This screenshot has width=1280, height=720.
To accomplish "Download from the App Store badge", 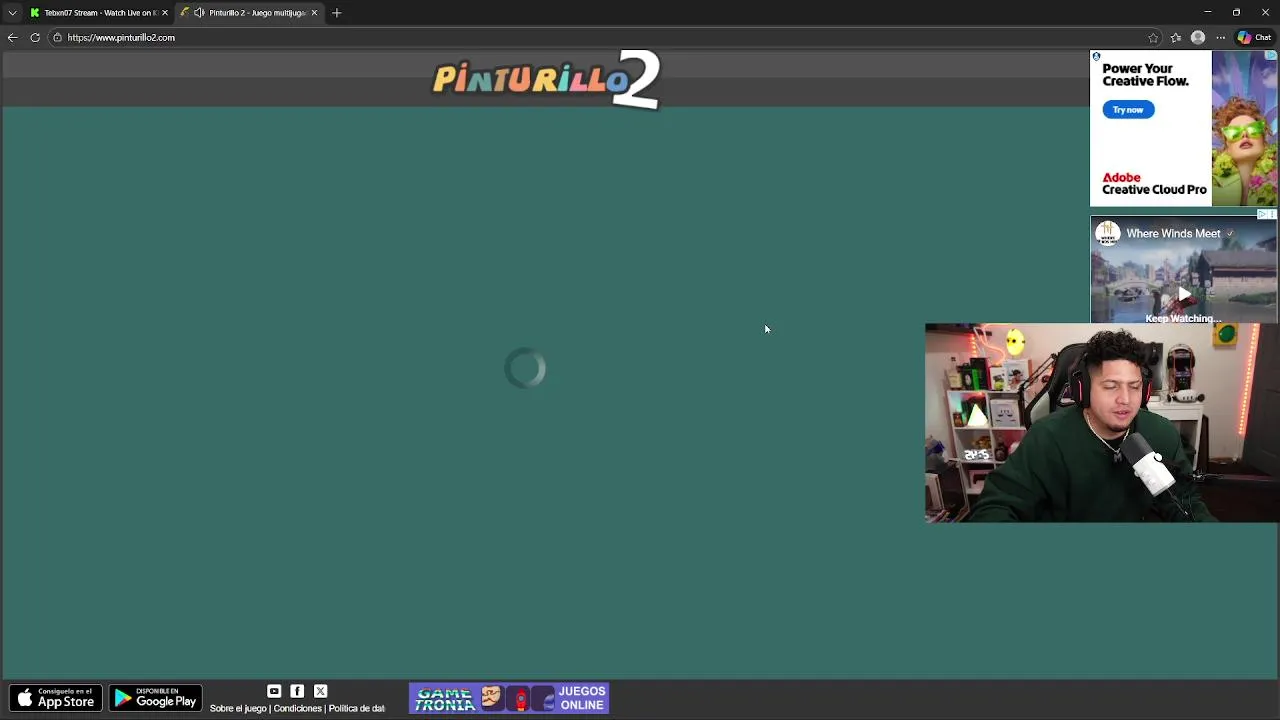I will [56, 697].
